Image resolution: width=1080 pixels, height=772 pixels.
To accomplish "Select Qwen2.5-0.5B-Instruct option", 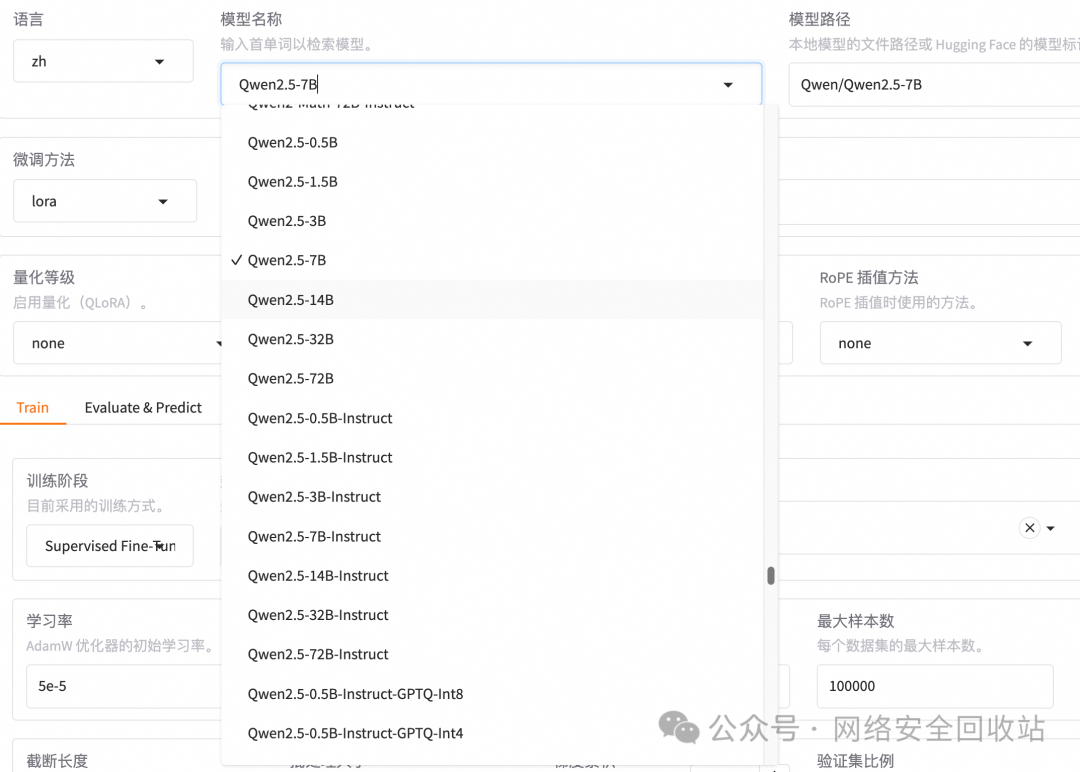I will [x=492, y=418].
